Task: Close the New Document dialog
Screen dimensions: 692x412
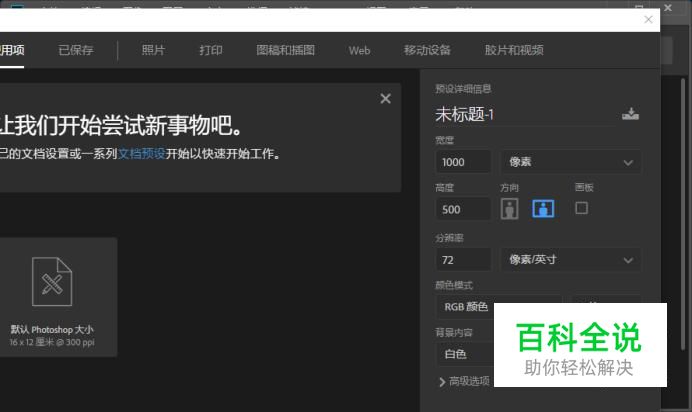Action: click(x=648, y=19)
